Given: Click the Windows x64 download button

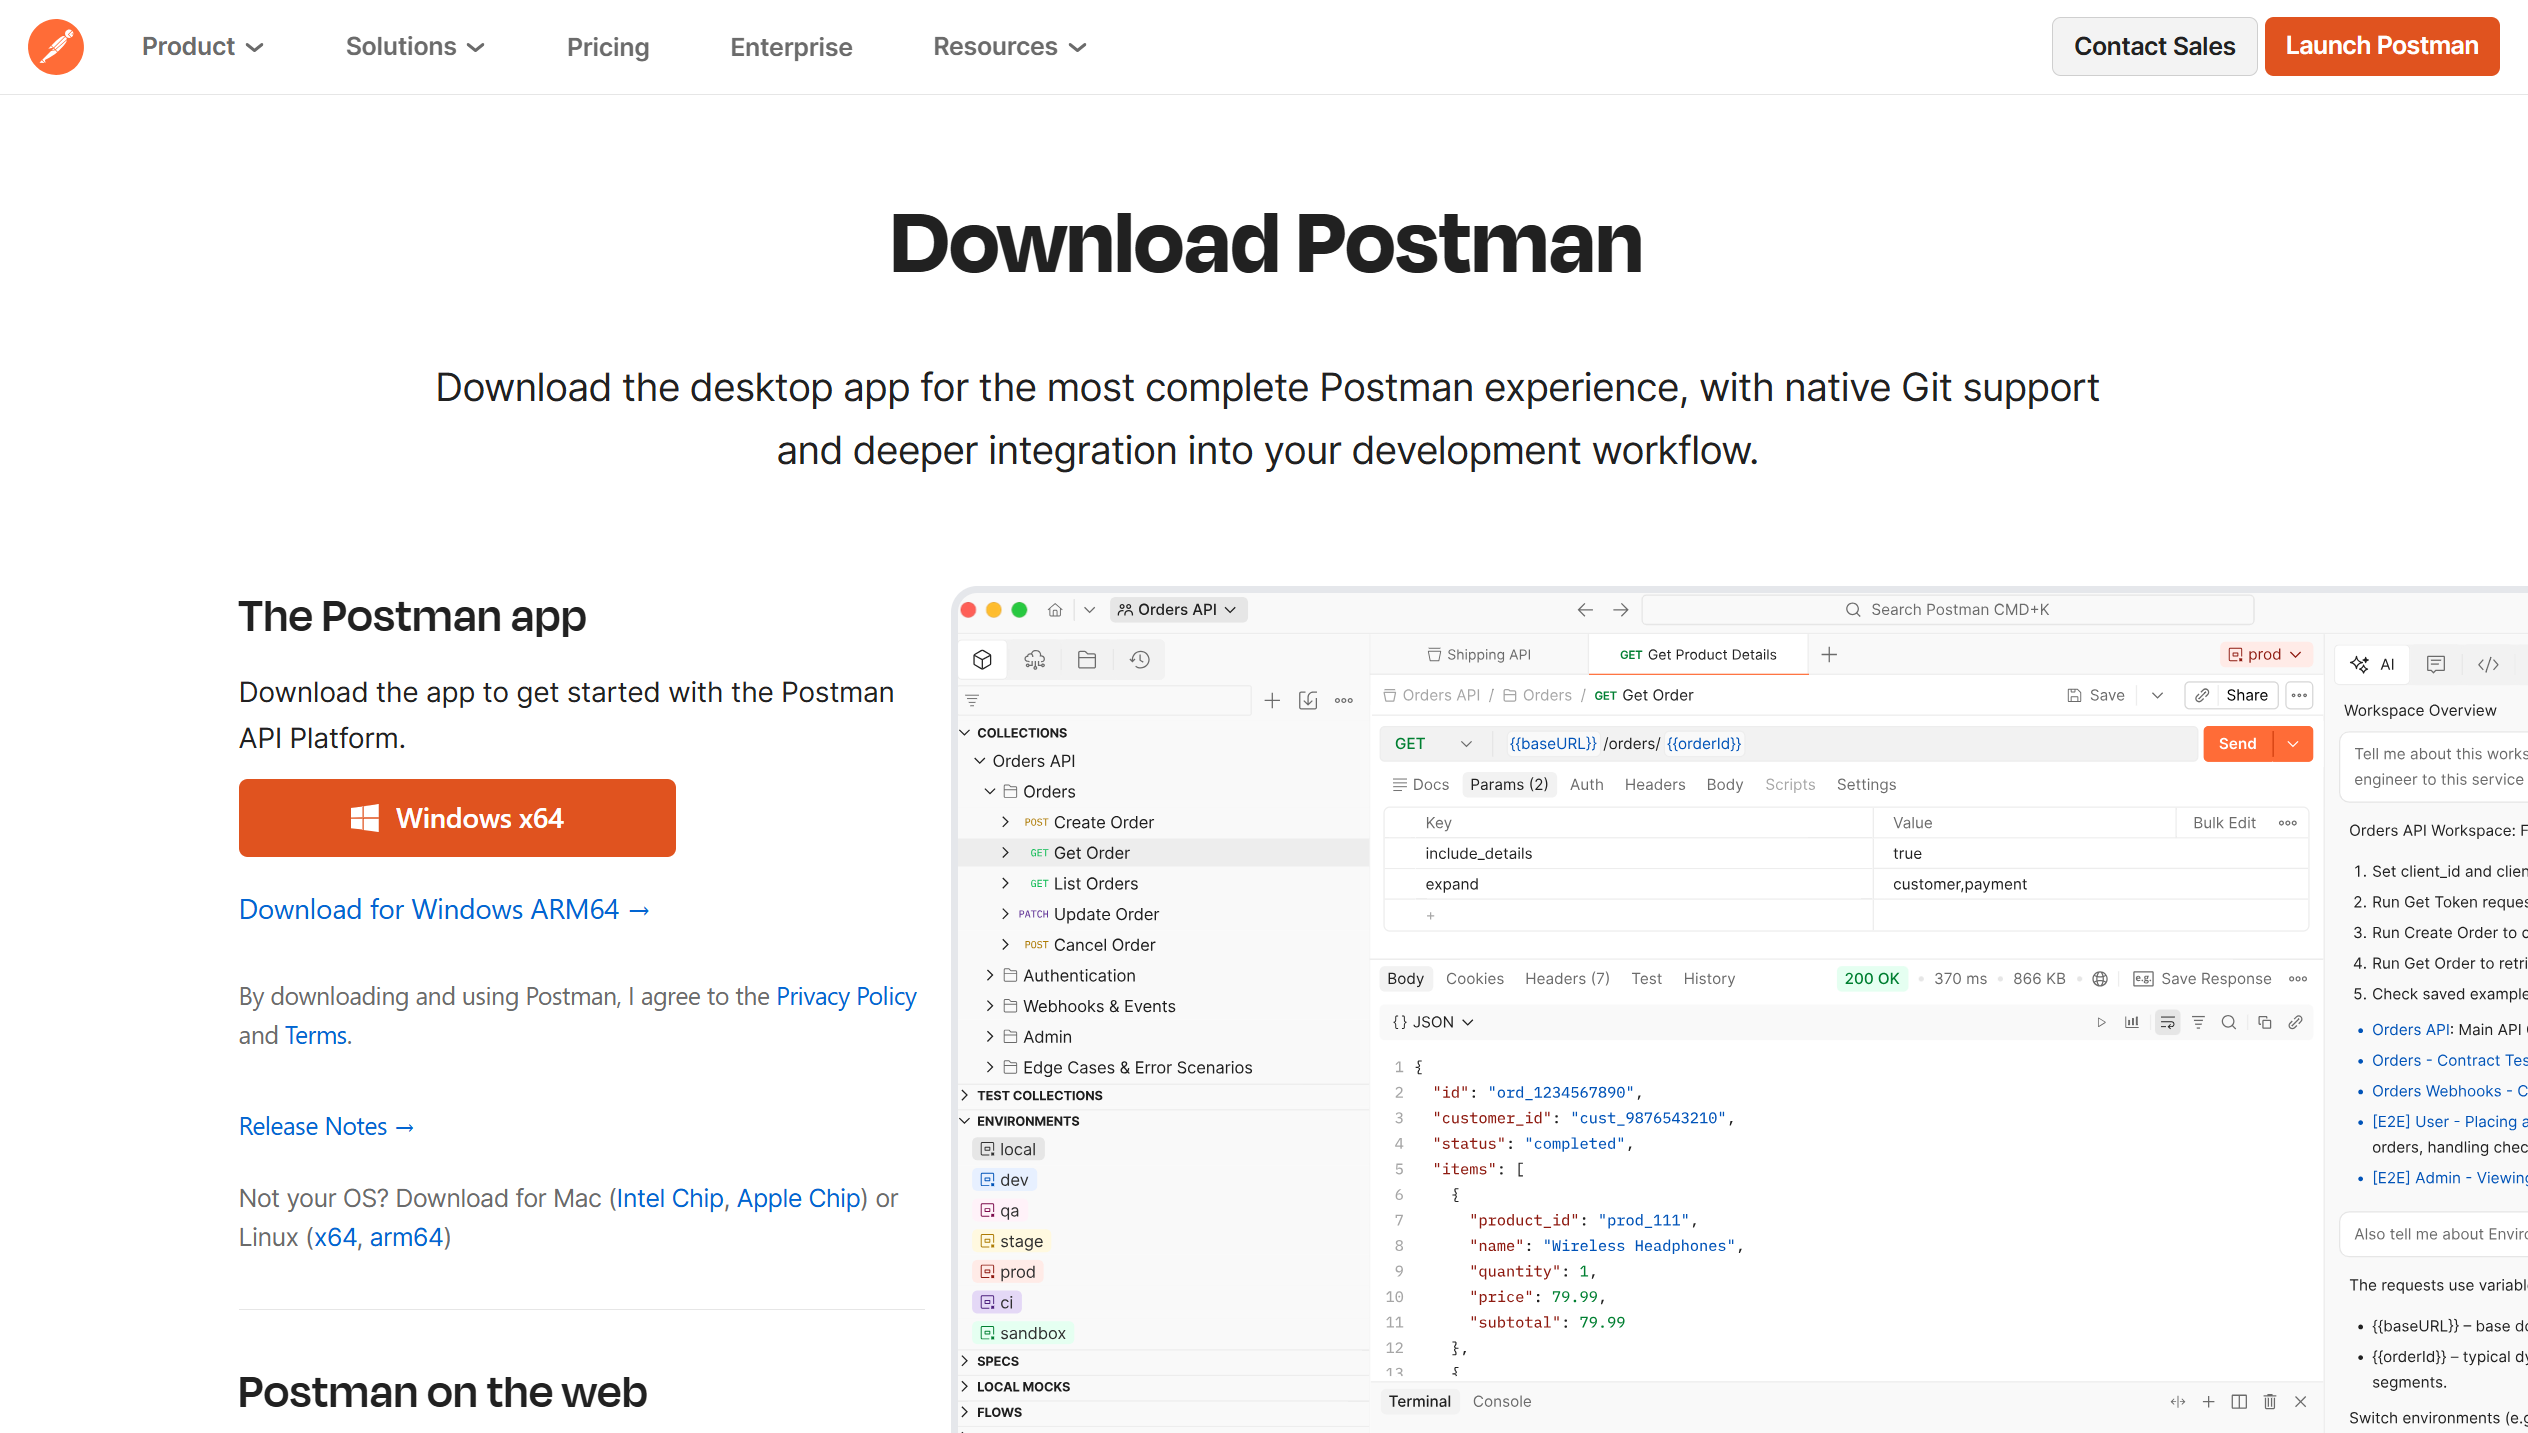Looking at the screenshot, I should coord(457,817).
